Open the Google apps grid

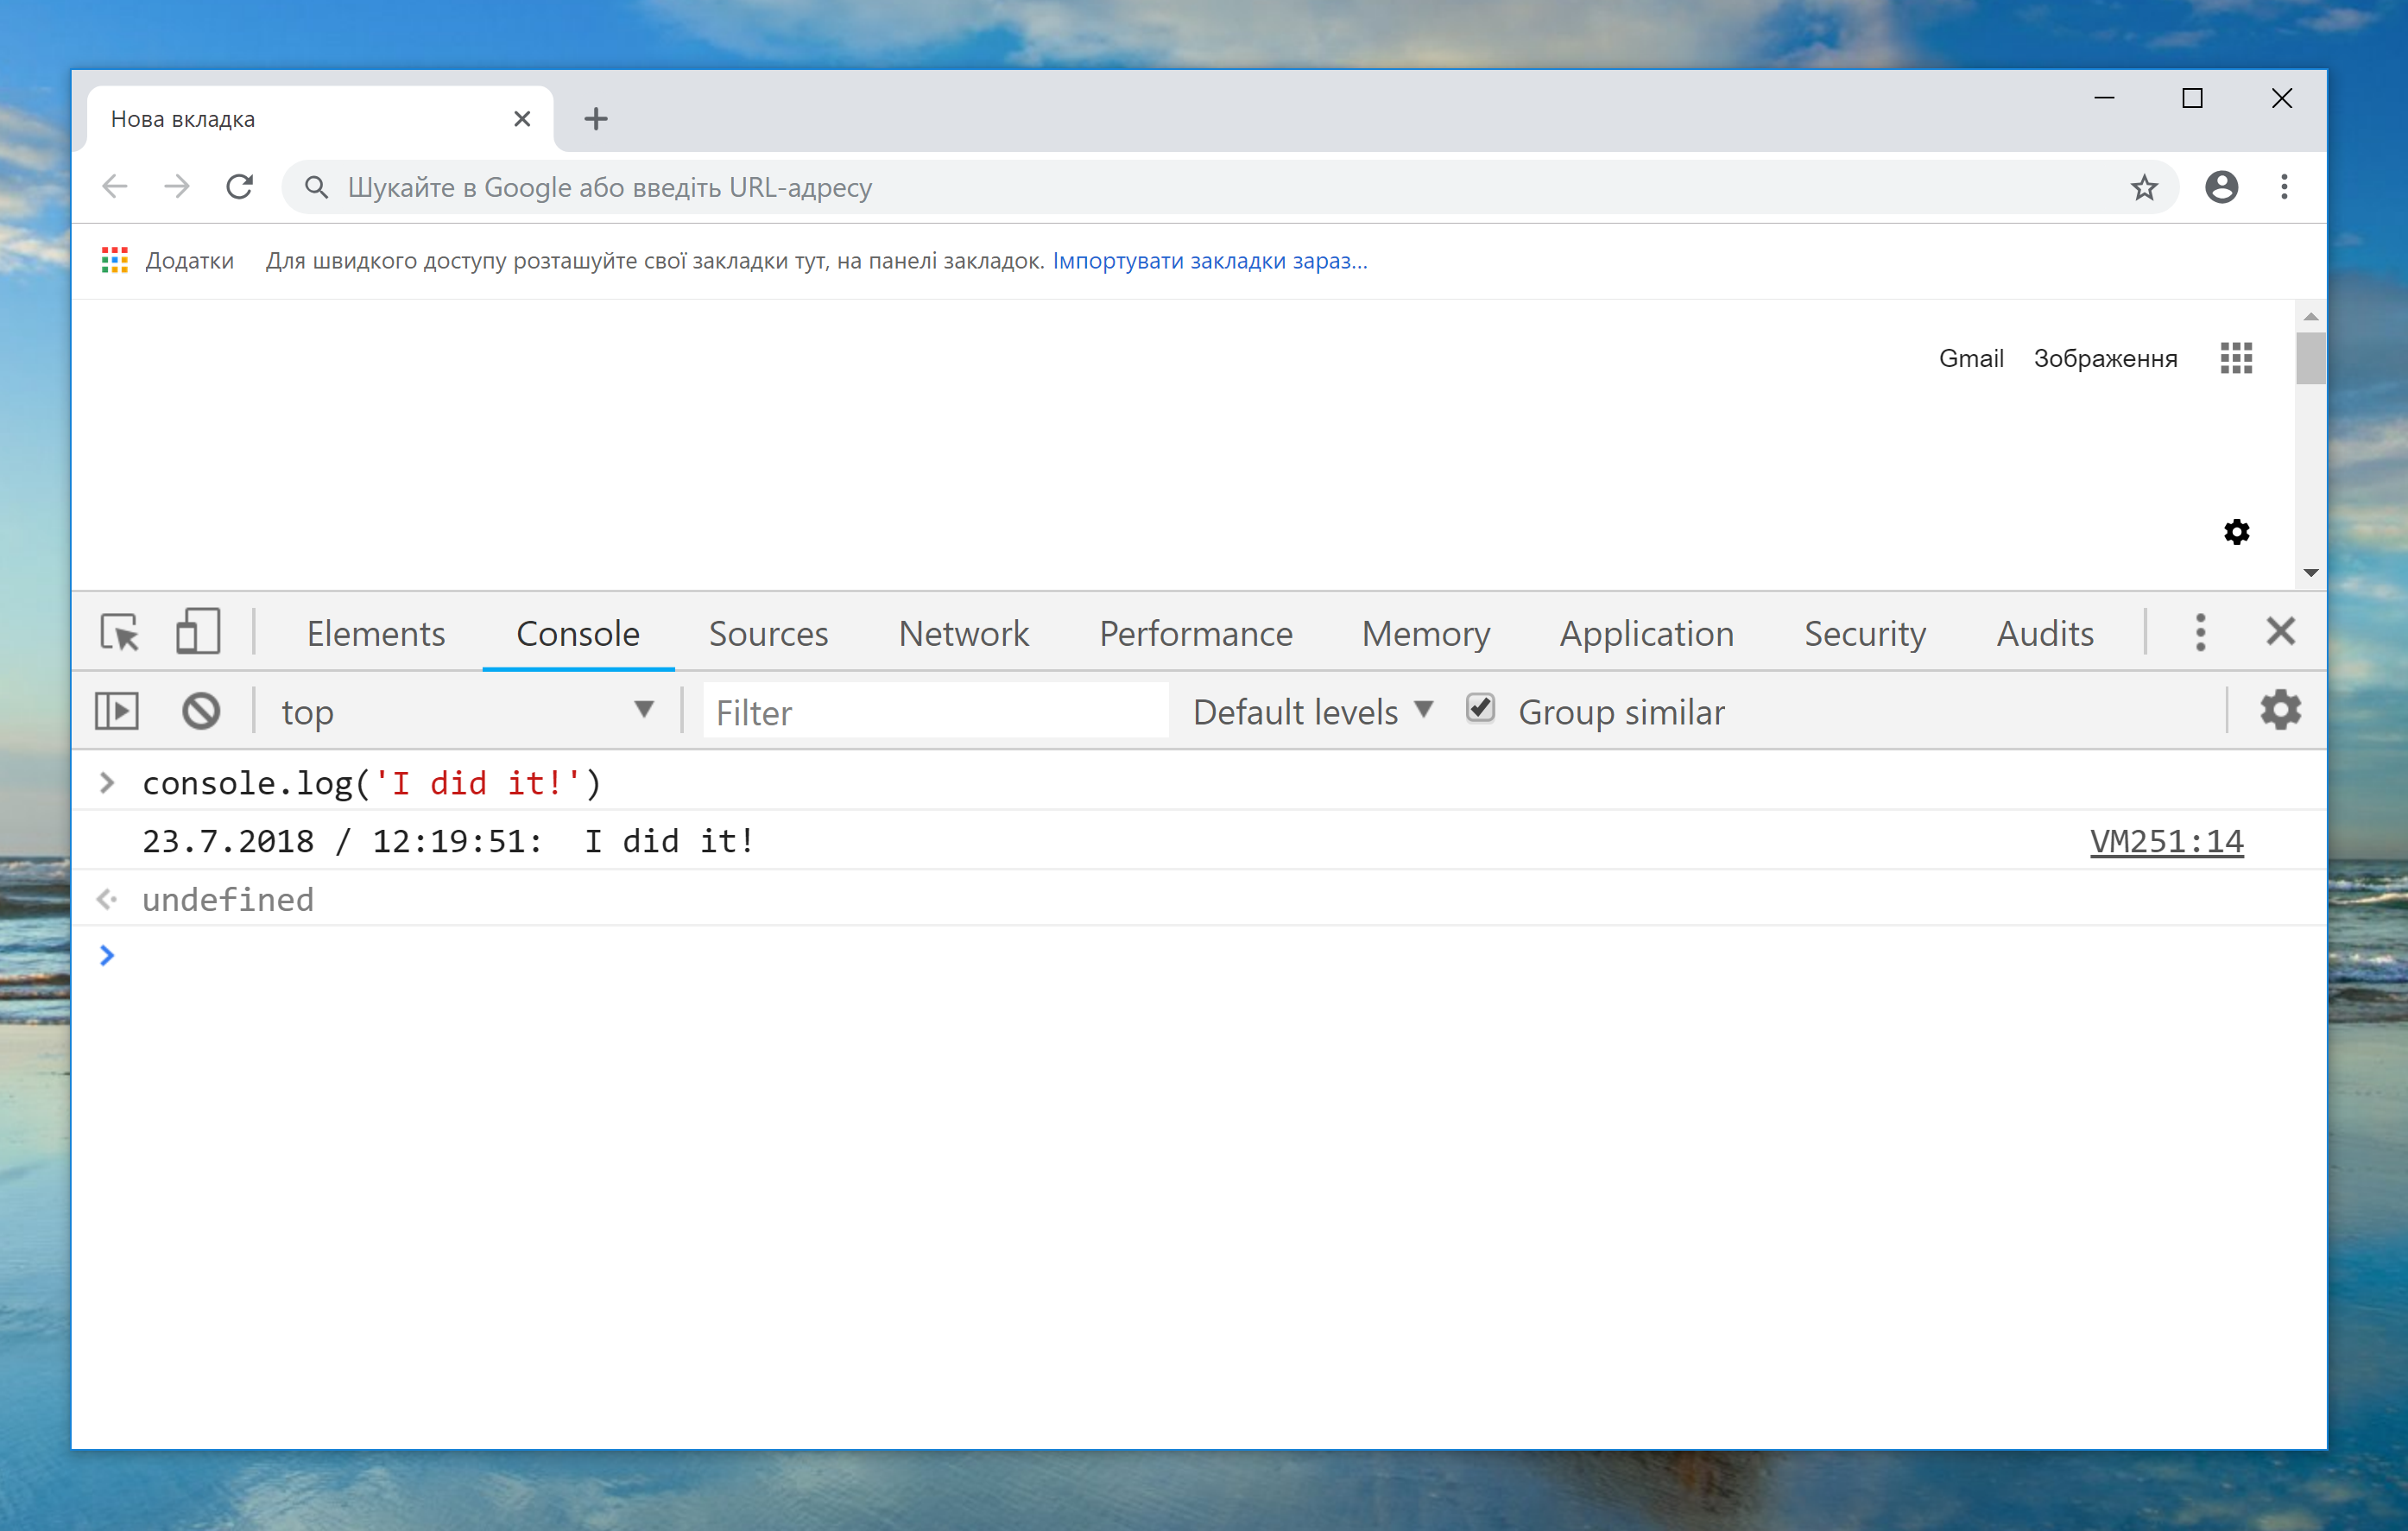(x=2236, y=358)
